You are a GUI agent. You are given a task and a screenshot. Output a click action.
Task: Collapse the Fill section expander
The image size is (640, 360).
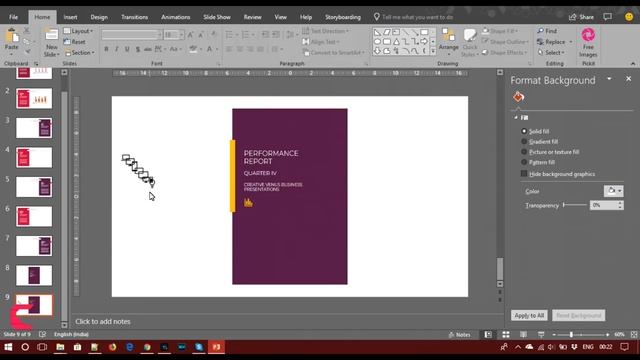pyautogui.click(x=516, y=118)
